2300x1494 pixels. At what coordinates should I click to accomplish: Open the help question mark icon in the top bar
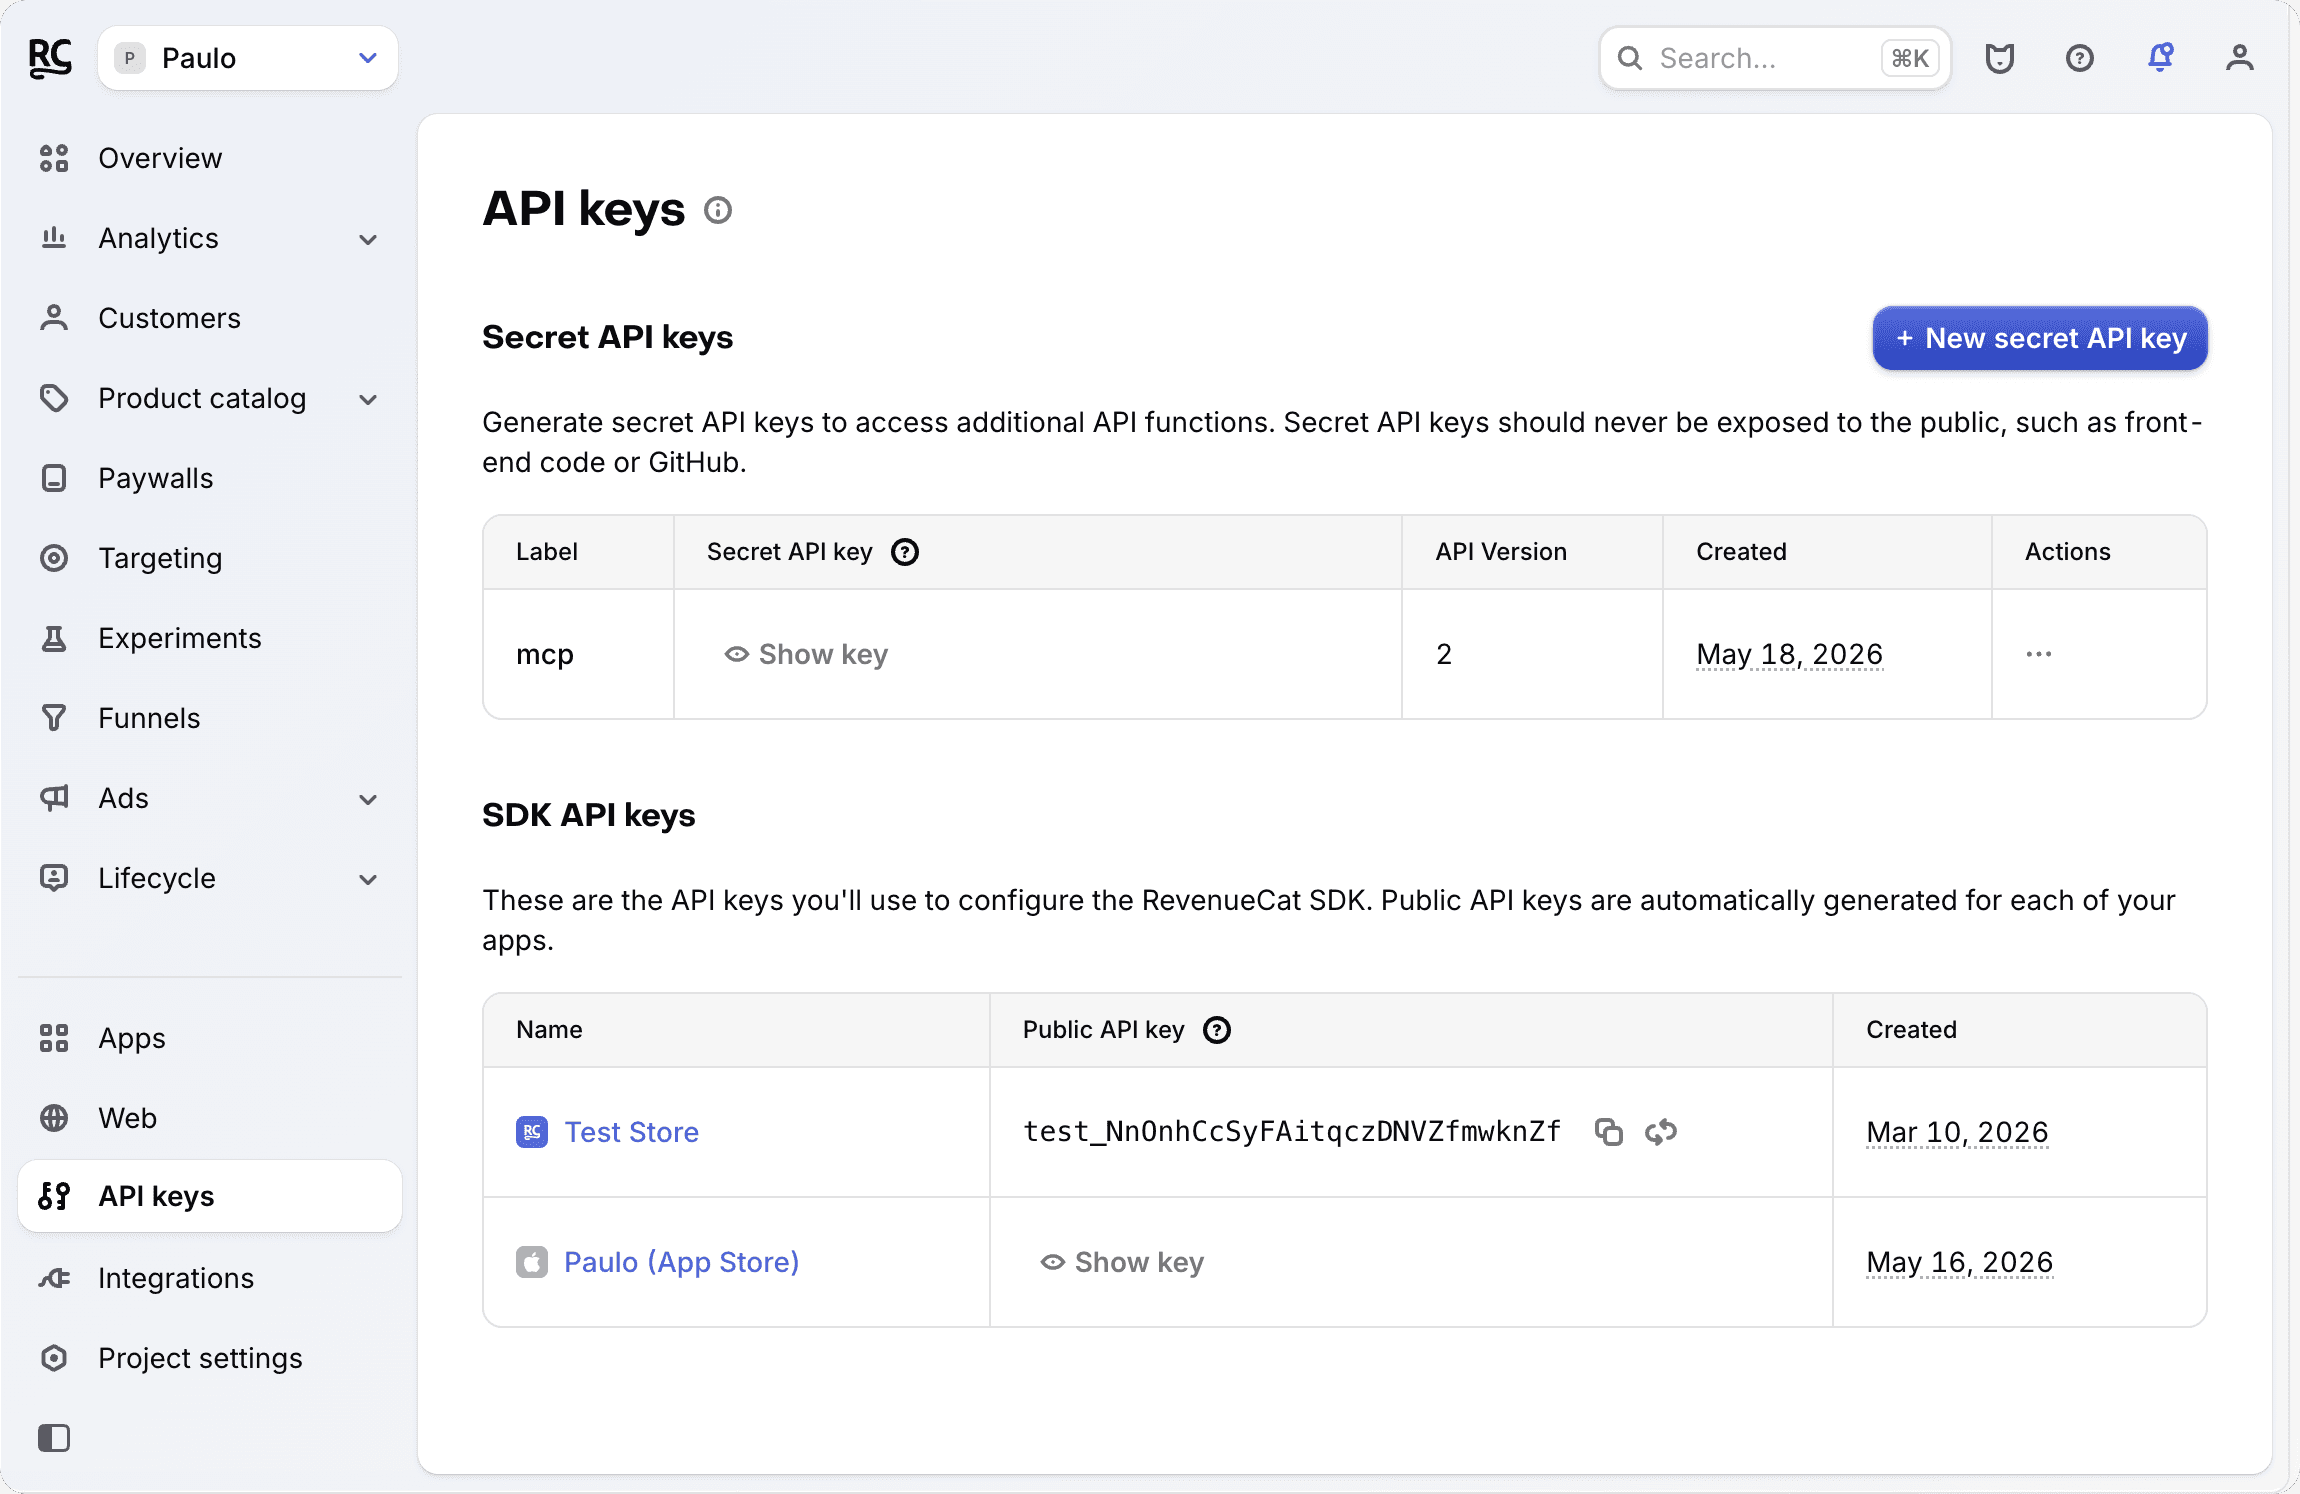pos(2080,58)
